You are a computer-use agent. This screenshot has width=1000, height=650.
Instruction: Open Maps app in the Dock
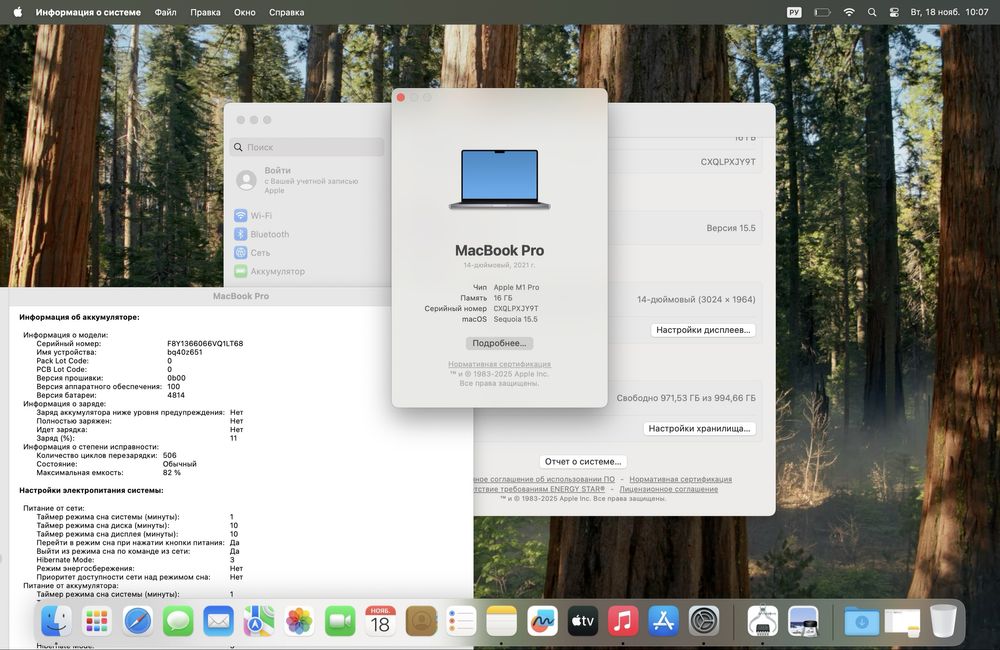259,621
